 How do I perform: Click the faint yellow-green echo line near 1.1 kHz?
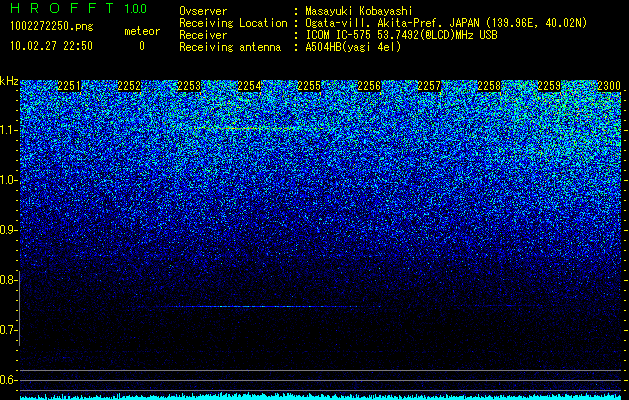(257, 128)
